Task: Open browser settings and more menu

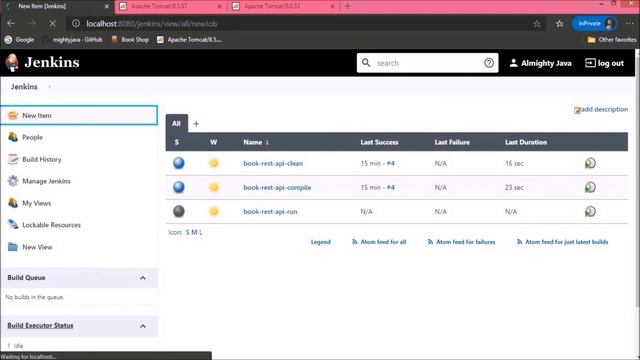Action: click(630, 24)
